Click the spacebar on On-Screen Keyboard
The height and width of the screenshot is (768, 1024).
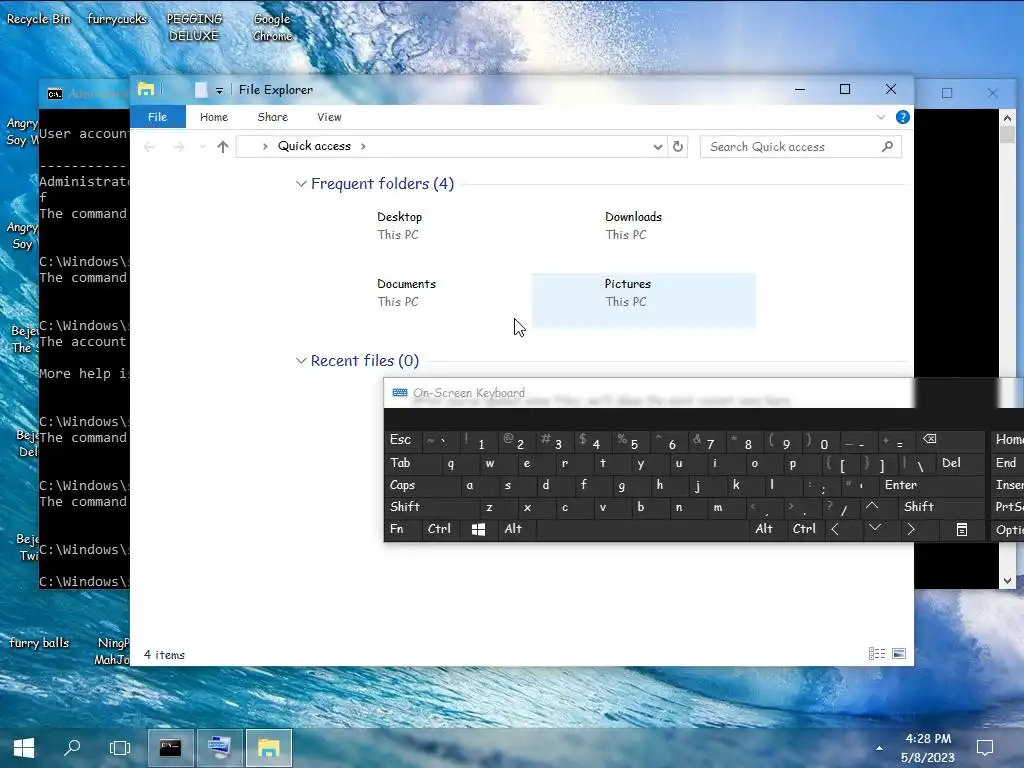point(642,529)
